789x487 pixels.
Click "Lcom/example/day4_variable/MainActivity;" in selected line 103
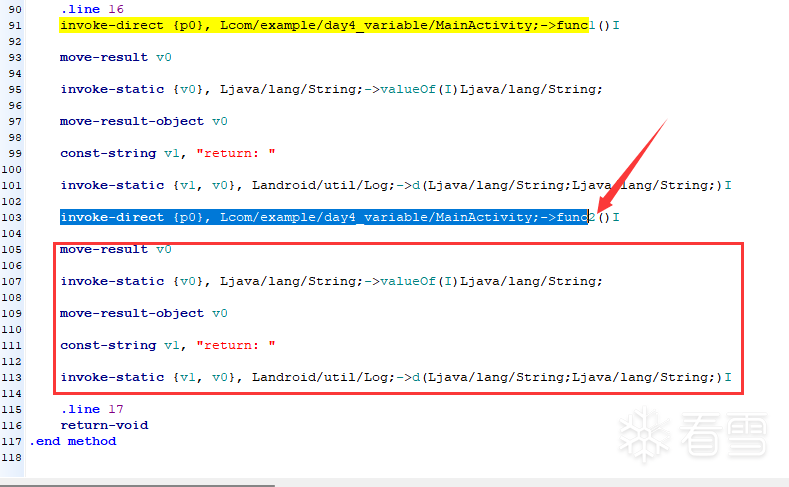click(380, 217)
